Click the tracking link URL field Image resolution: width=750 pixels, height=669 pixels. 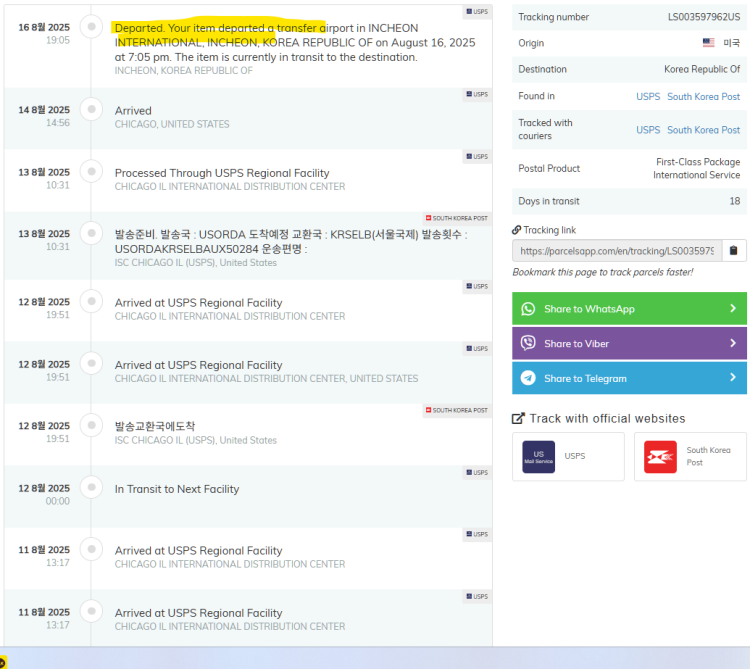tap(617, 251)
